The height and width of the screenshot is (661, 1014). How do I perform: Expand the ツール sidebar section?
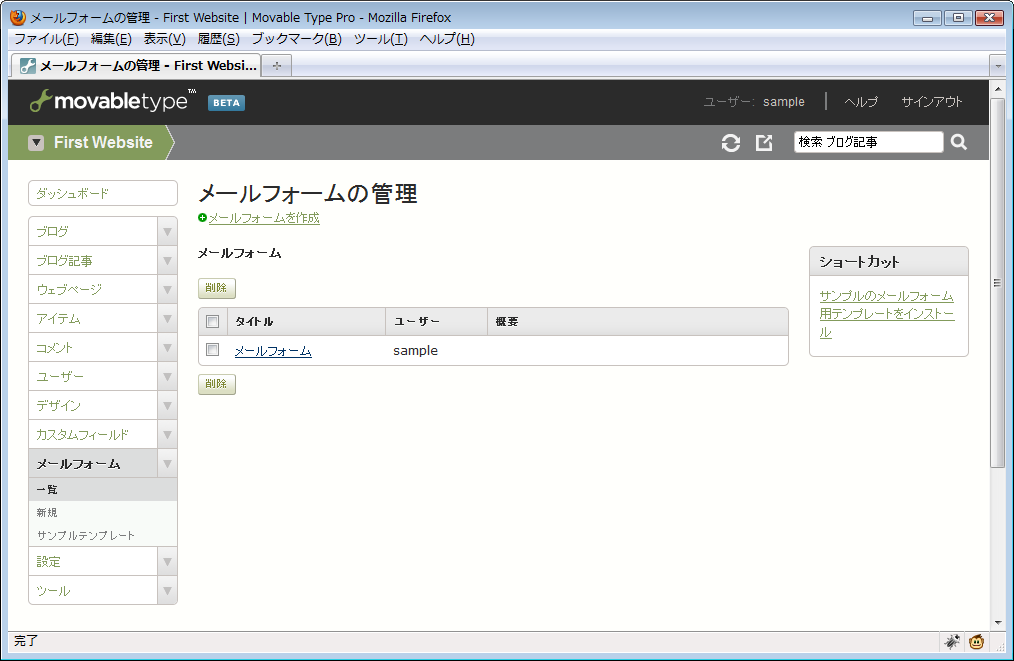pyautogui.click(x=166, y=590)
